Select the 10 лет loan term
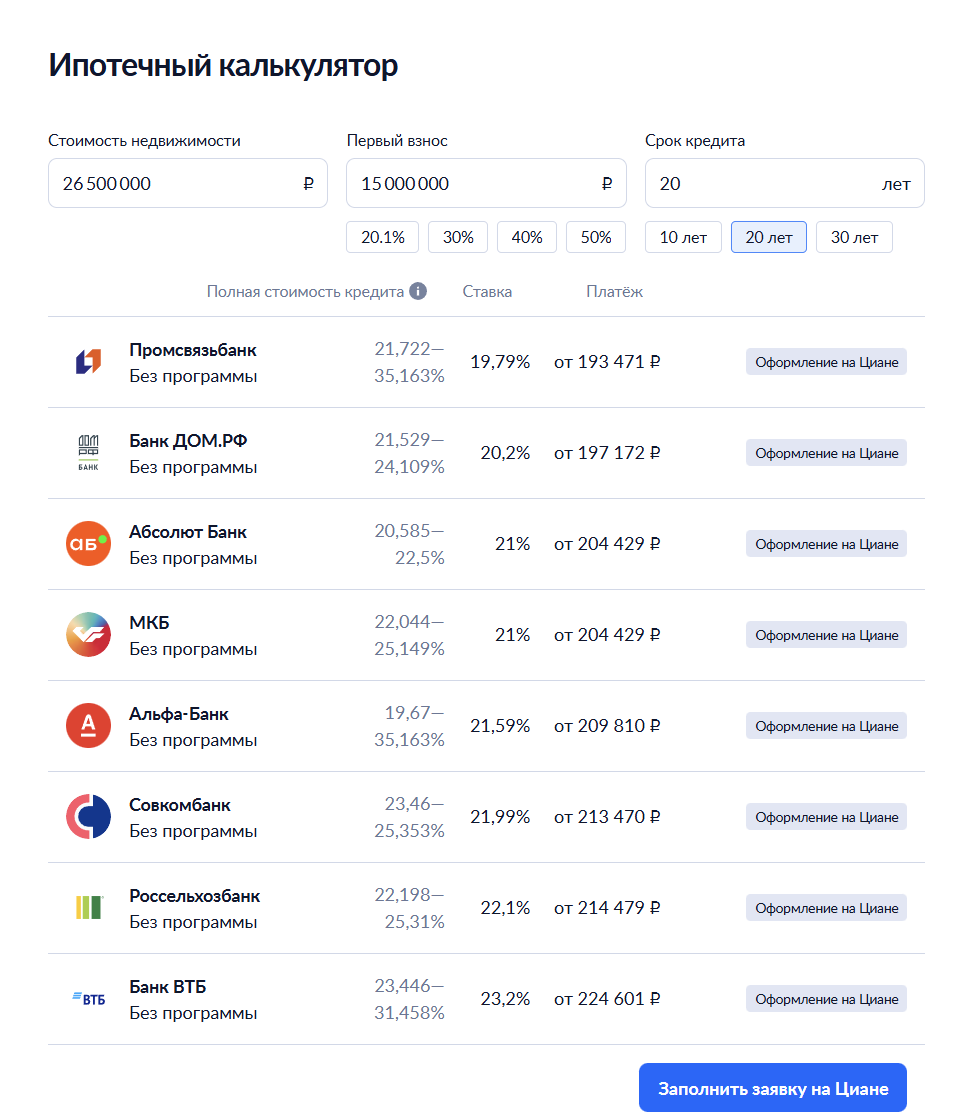The width and height of the screenshot is (966, 1119). tap(683, 237)
